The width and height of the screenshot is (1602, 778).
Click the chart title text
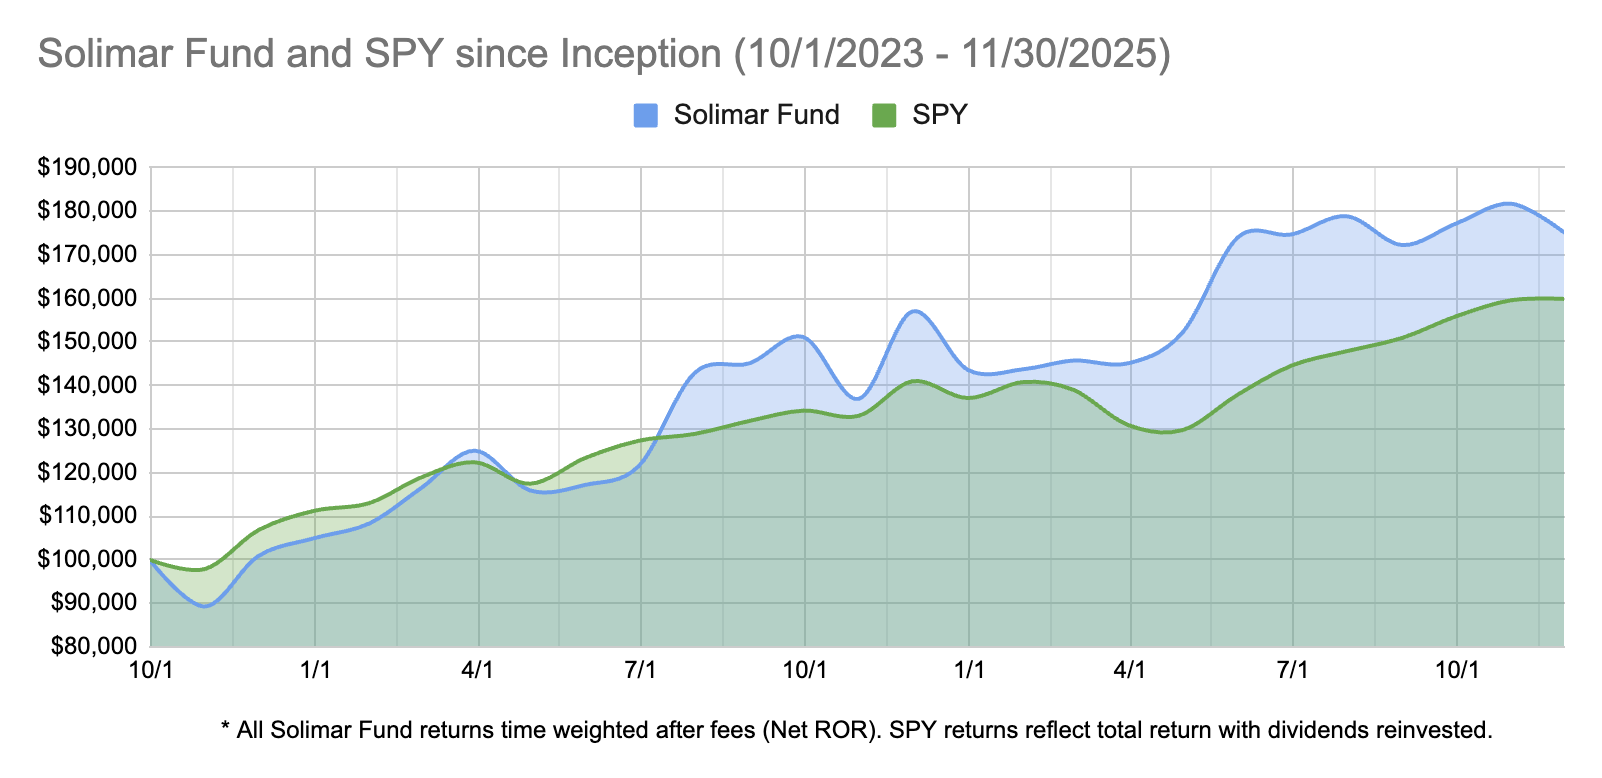click(x=604, y=53)
